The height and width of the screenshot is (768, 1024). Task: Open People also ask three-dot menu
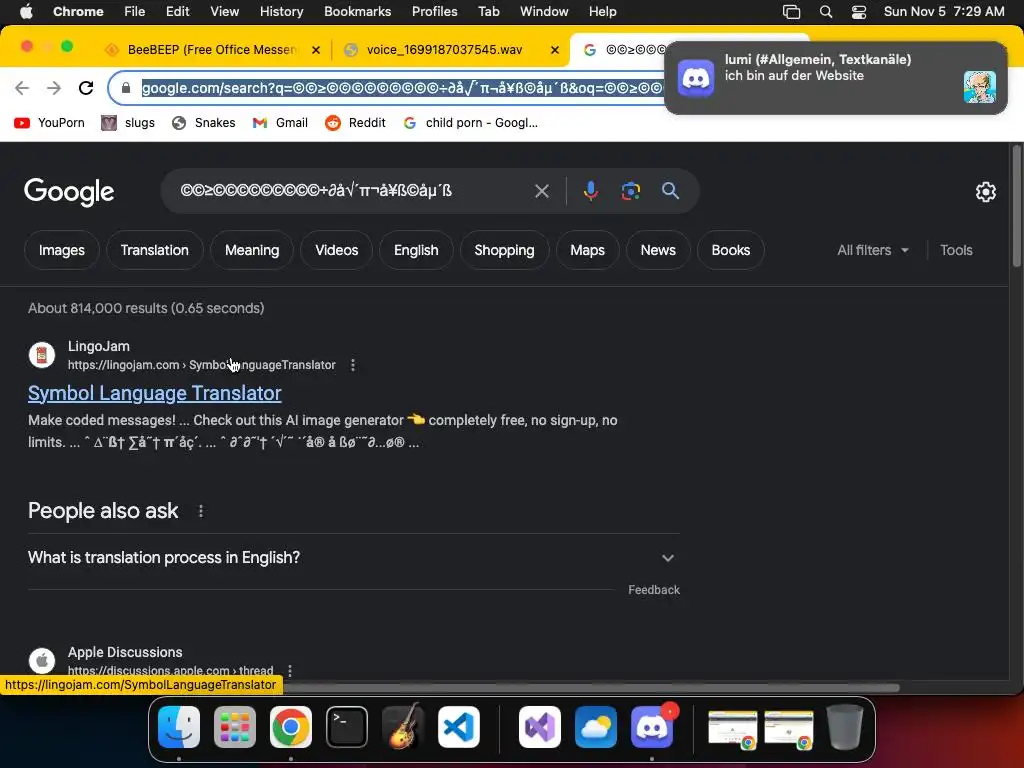coord(200,511)
